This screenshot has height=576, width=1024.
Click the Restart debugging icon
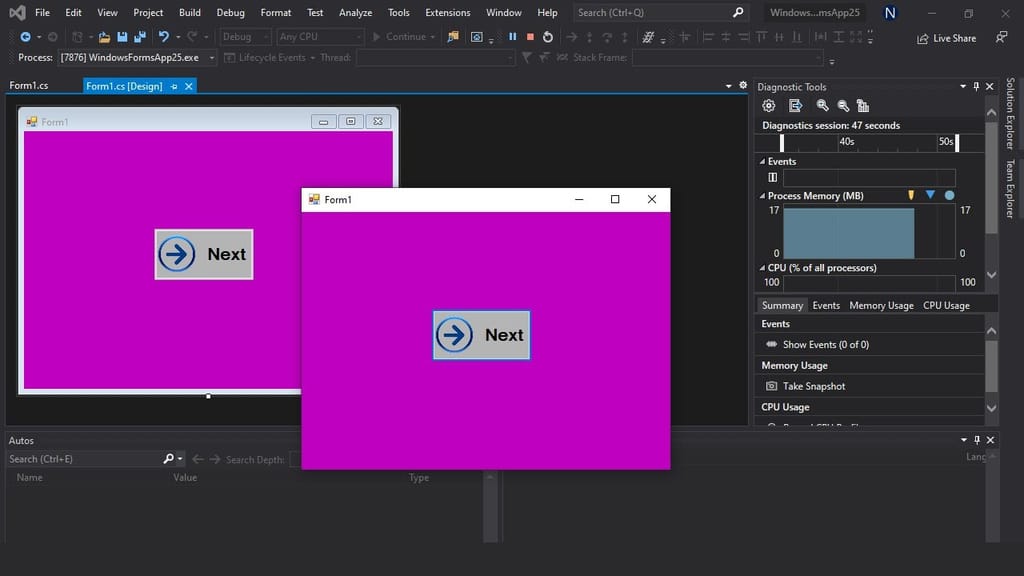(x=548, y=36)
